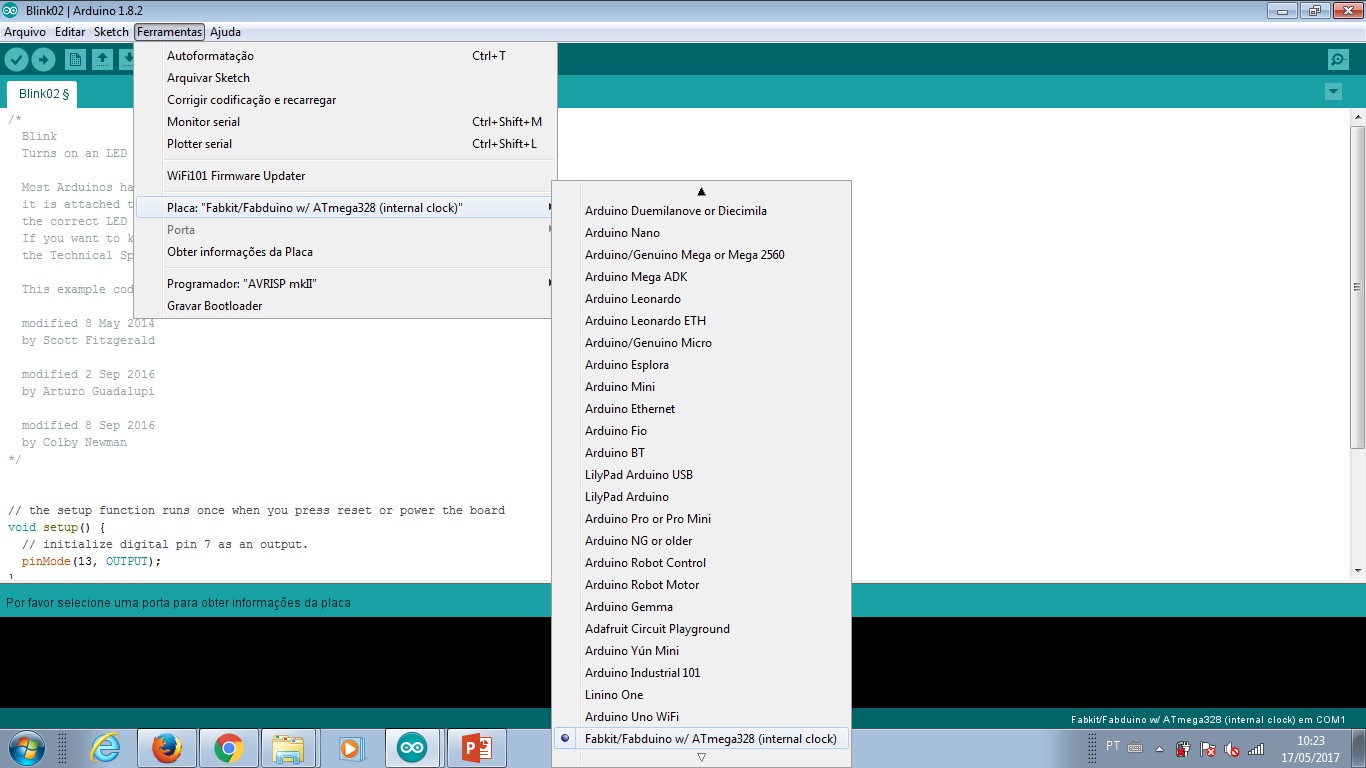Click the board list up arrow
This screenshot has width=1366, height=768.
click(x=702, y=191)
